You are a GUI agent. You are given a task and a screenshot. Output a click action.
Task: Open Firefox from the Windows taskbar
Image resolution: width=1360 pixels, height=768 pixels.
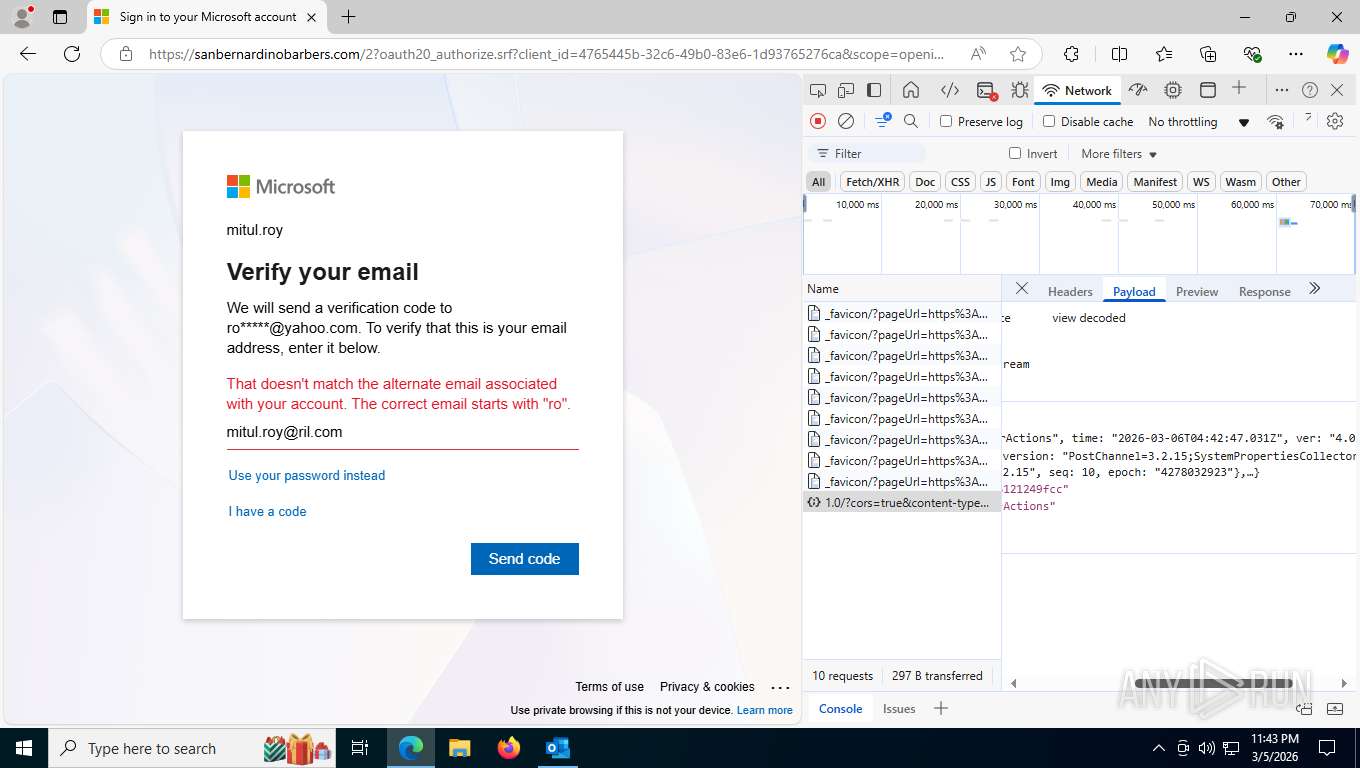(x=509, y=748)
